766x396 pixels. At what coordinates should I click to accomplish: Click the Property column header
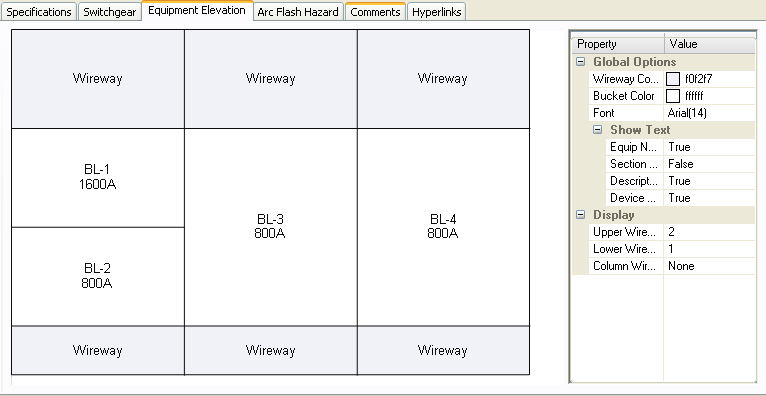click(x=618, y=44)
